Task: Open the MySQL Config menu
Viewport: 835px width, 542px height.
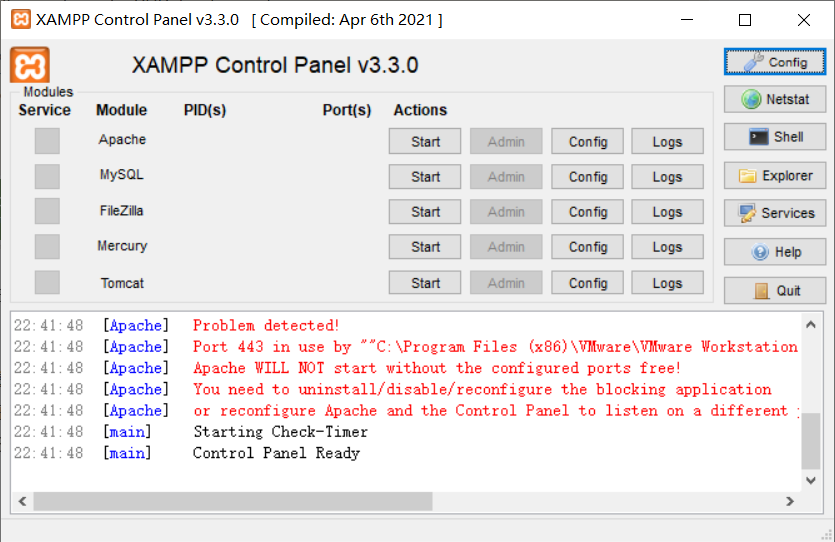Action: click(587, 177)
